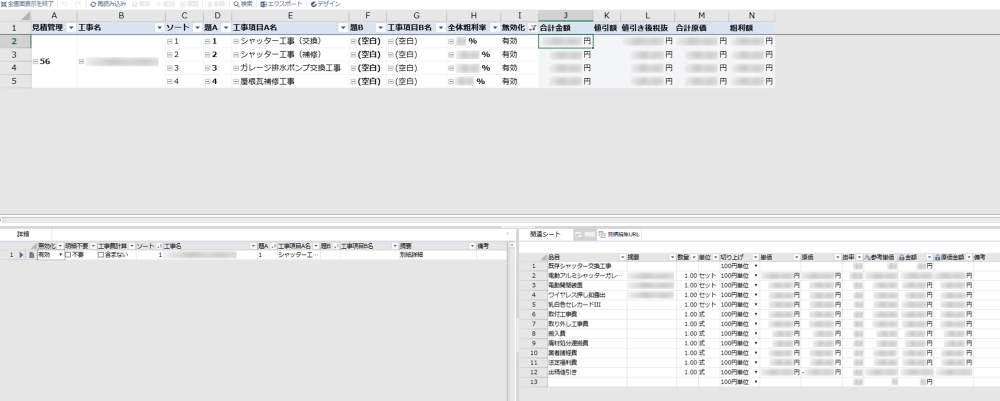Viewport: 1000px width, 401px height.
Task: Open the デザイン design option
Action: (325, 4)
